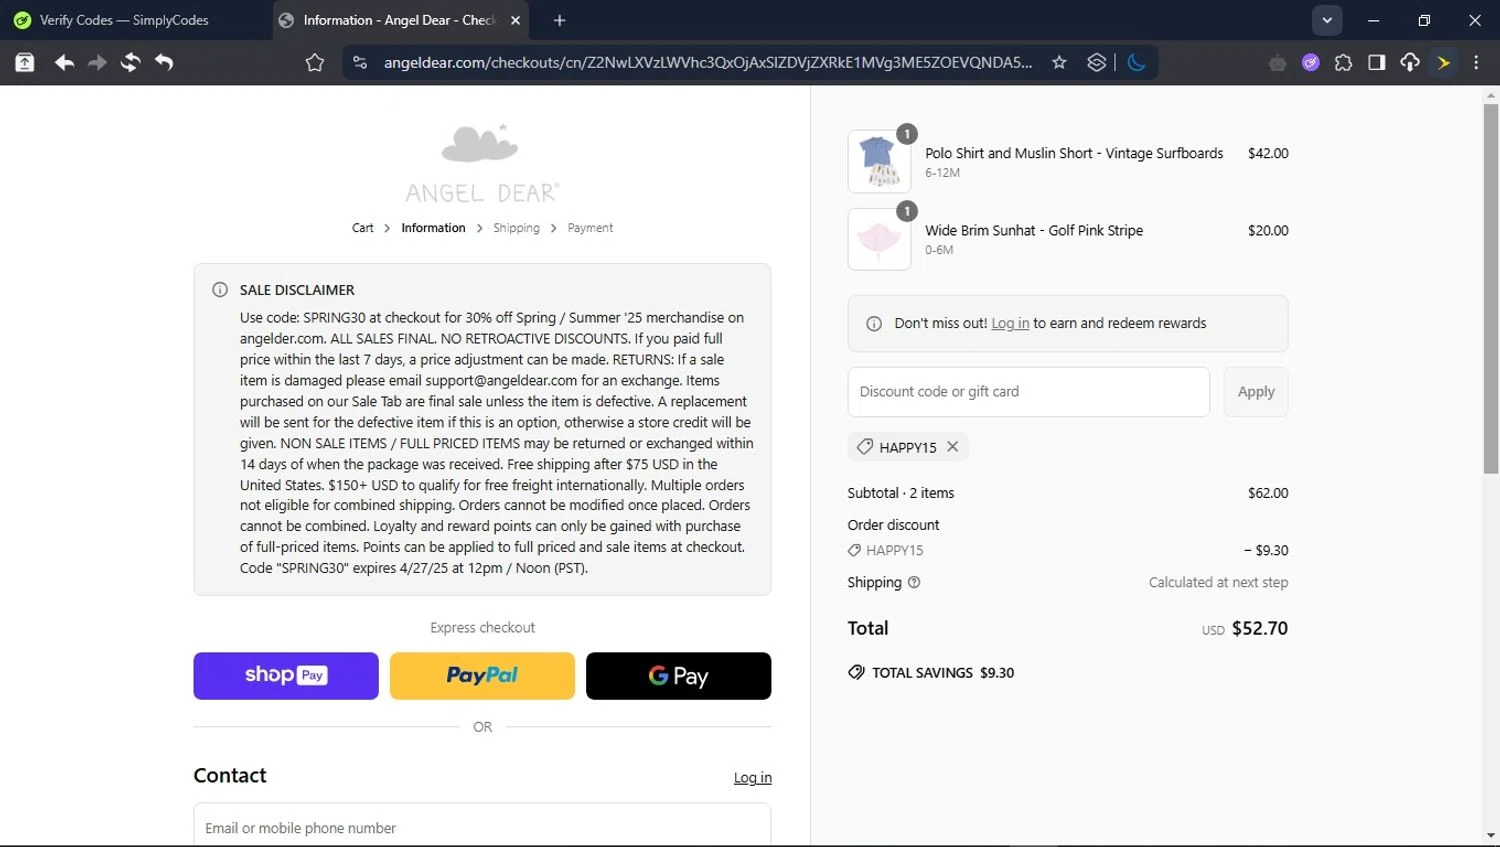Image resolution: width=1500 pixels, height=847 pixels.
Task: Check out with the PayPal button
Action: click(482, 676)
